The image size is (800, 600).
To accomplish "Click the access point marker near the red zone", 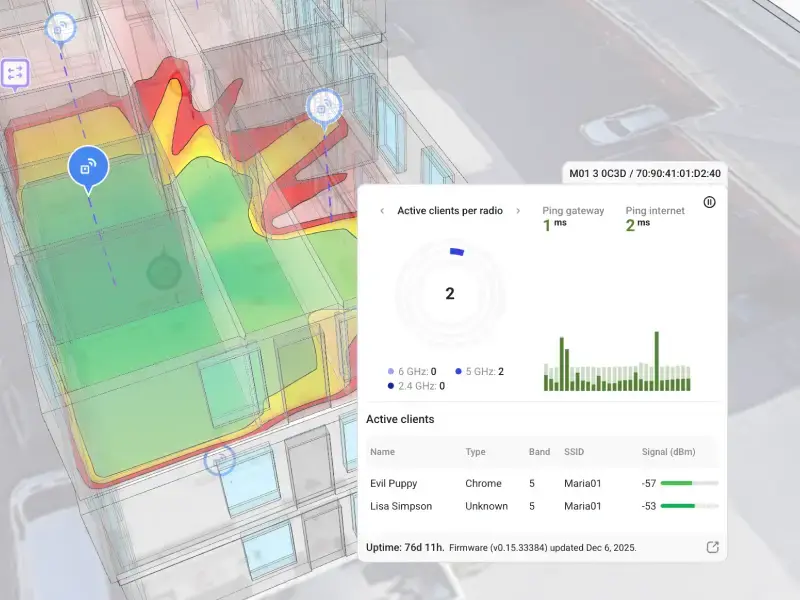I will (323, 105).
